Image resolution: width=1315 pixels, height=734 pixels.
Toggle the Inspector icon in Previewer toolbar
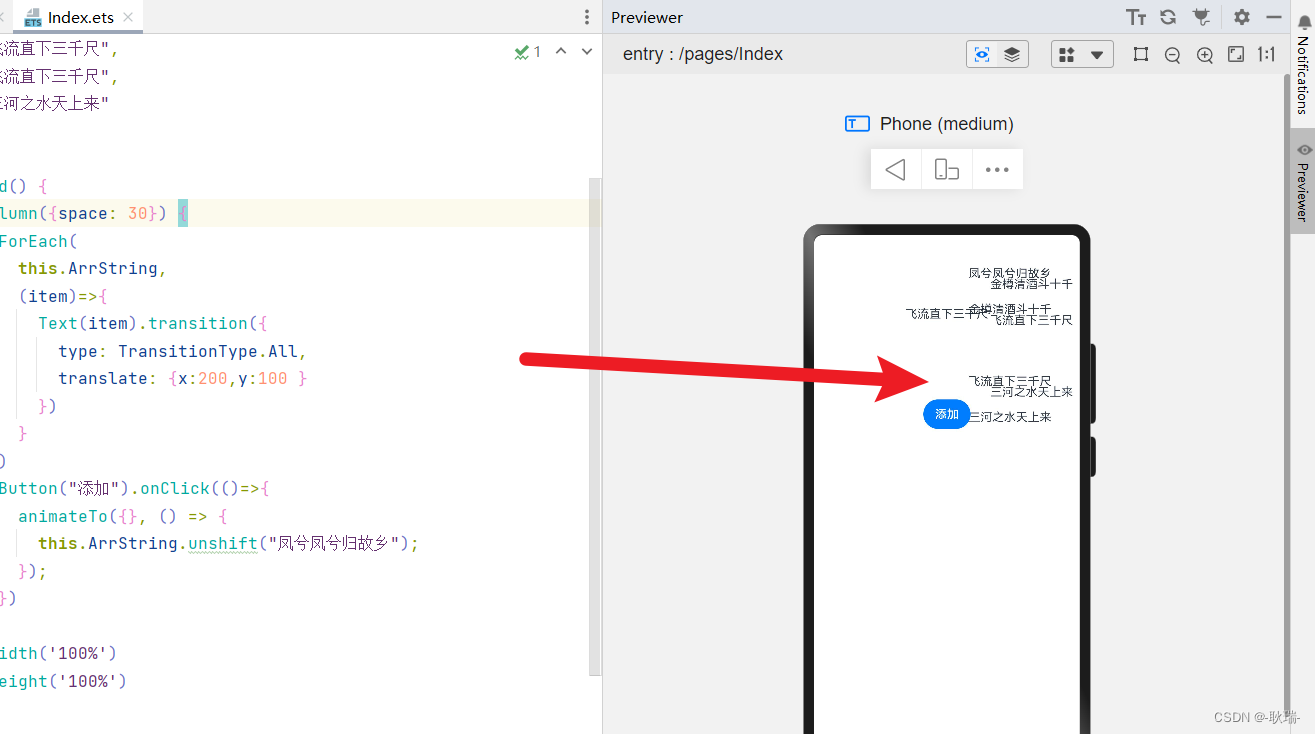982,55
